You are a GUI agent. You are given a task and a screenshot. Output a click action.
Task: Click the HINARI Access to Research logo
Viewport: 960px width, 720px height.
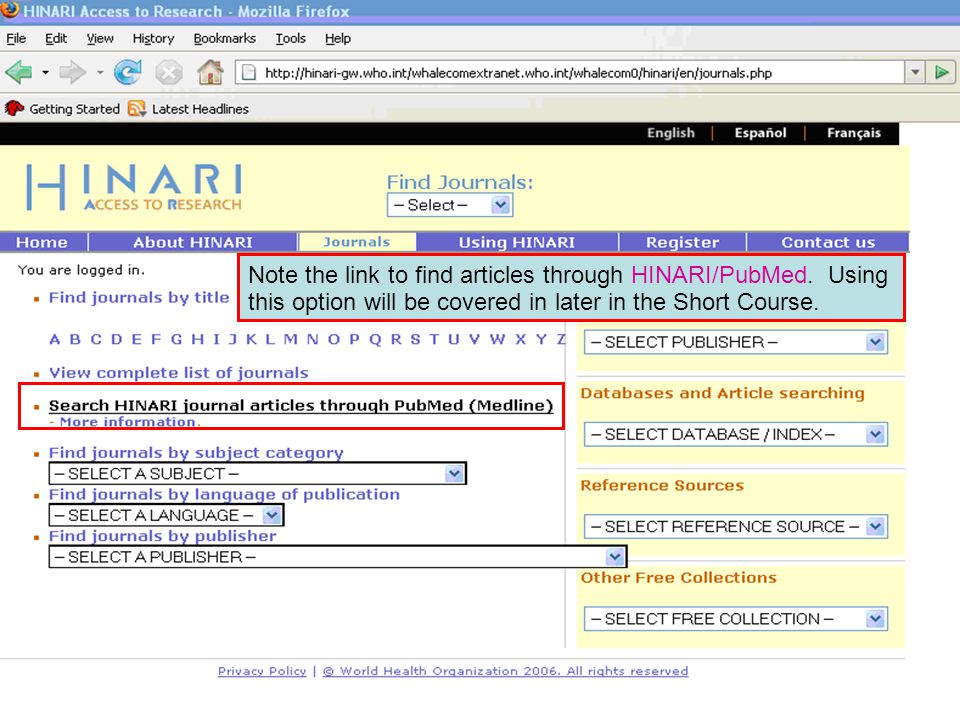134,187
